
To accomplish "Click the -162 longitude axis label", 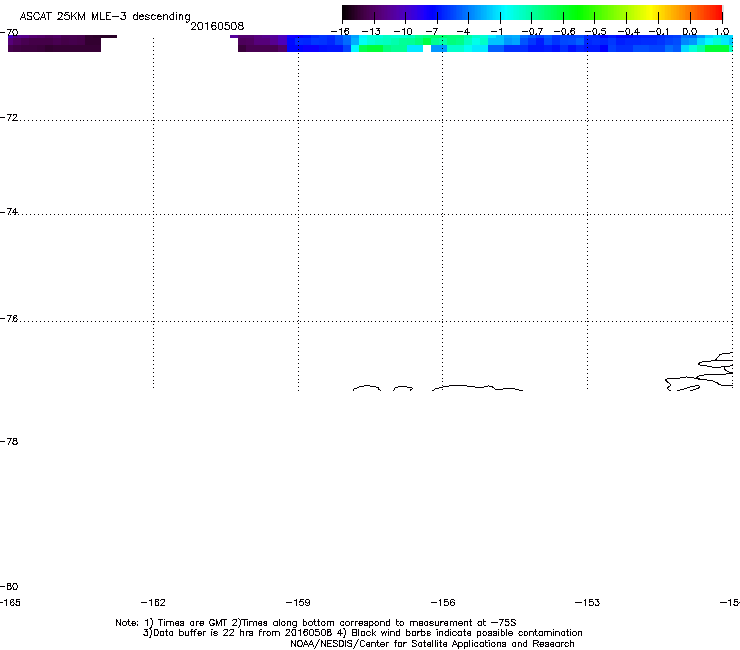I will [153, 603].
